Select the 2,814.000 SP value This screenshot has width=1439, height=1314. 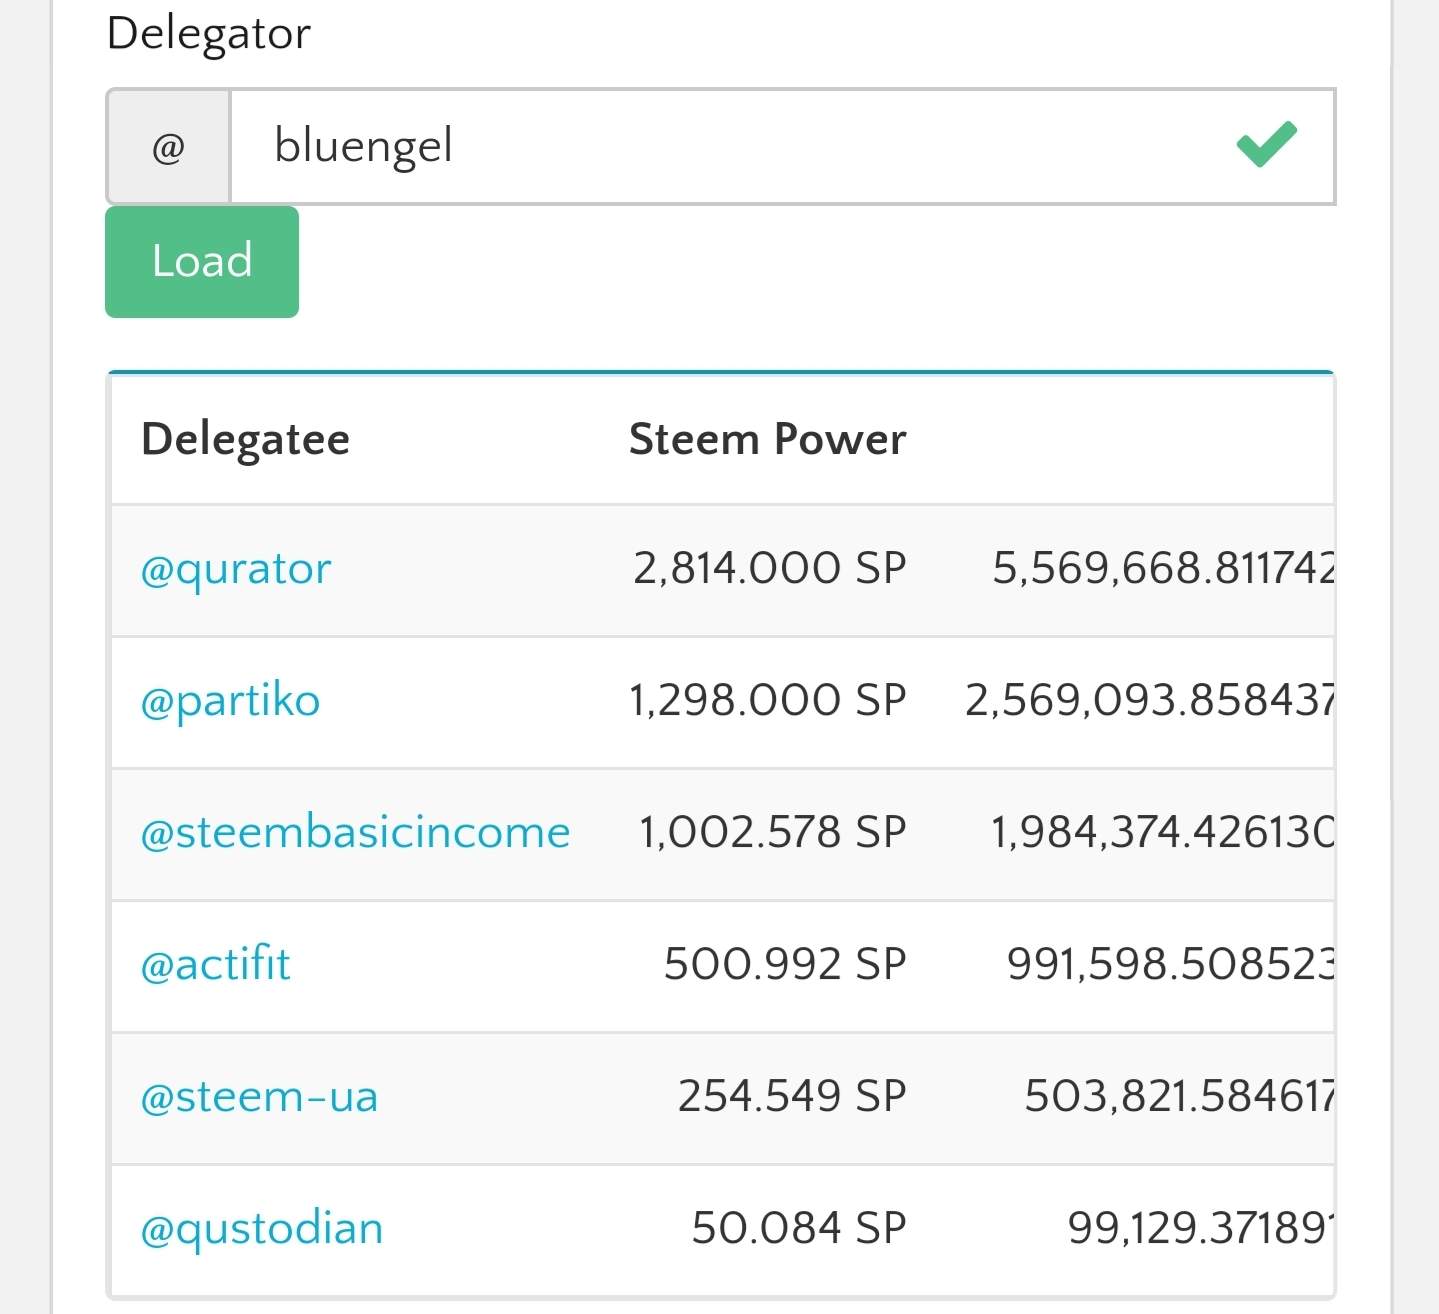click(769, 569)
